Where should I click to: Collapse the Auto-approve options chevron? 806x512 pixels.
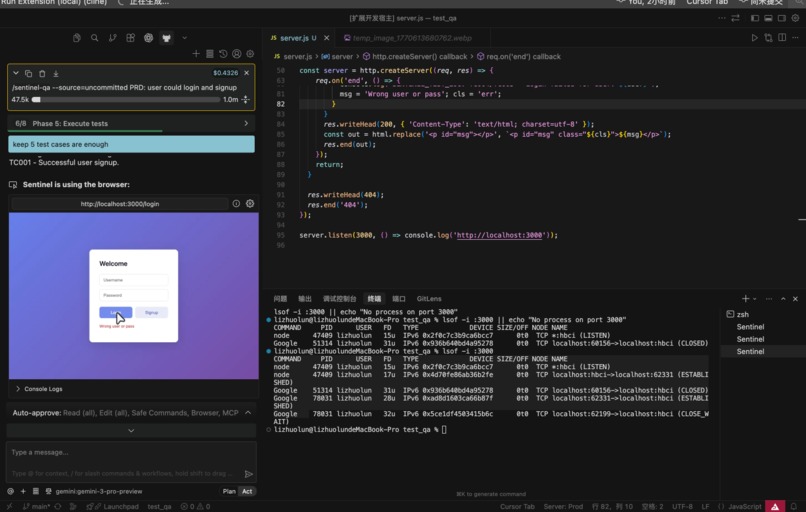pyautogui.click(x=248, y=413)
